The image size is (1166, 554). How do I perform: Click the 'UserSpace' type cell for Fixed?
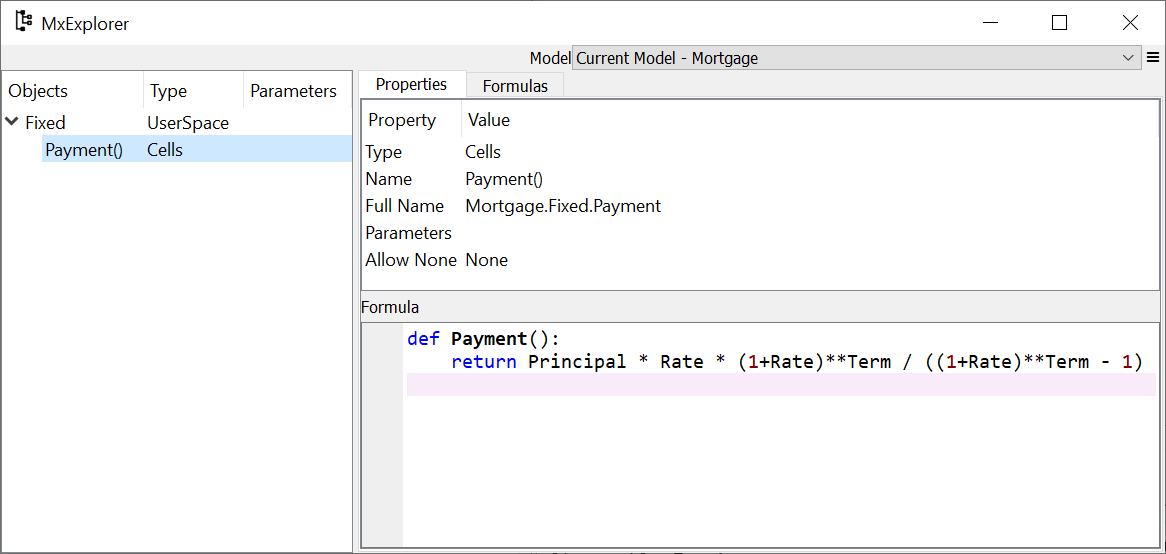[x=187, y=122]
